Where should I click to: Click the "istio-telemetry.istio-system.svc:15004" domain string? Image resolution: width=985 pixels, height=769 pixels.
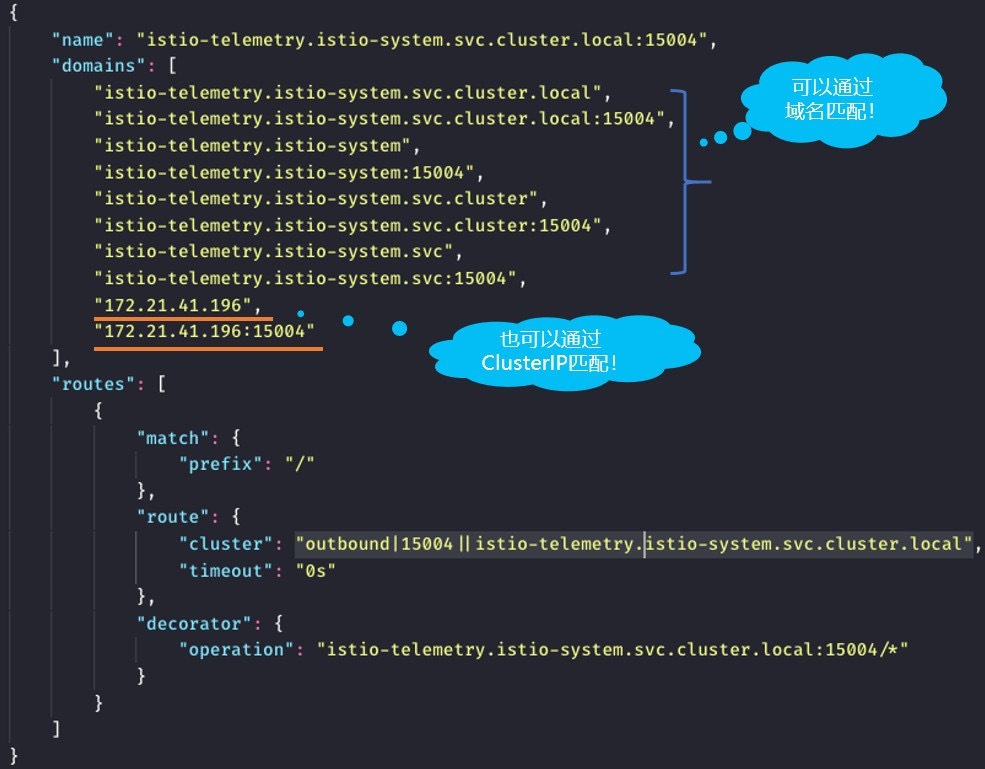(x=309, y=278)
